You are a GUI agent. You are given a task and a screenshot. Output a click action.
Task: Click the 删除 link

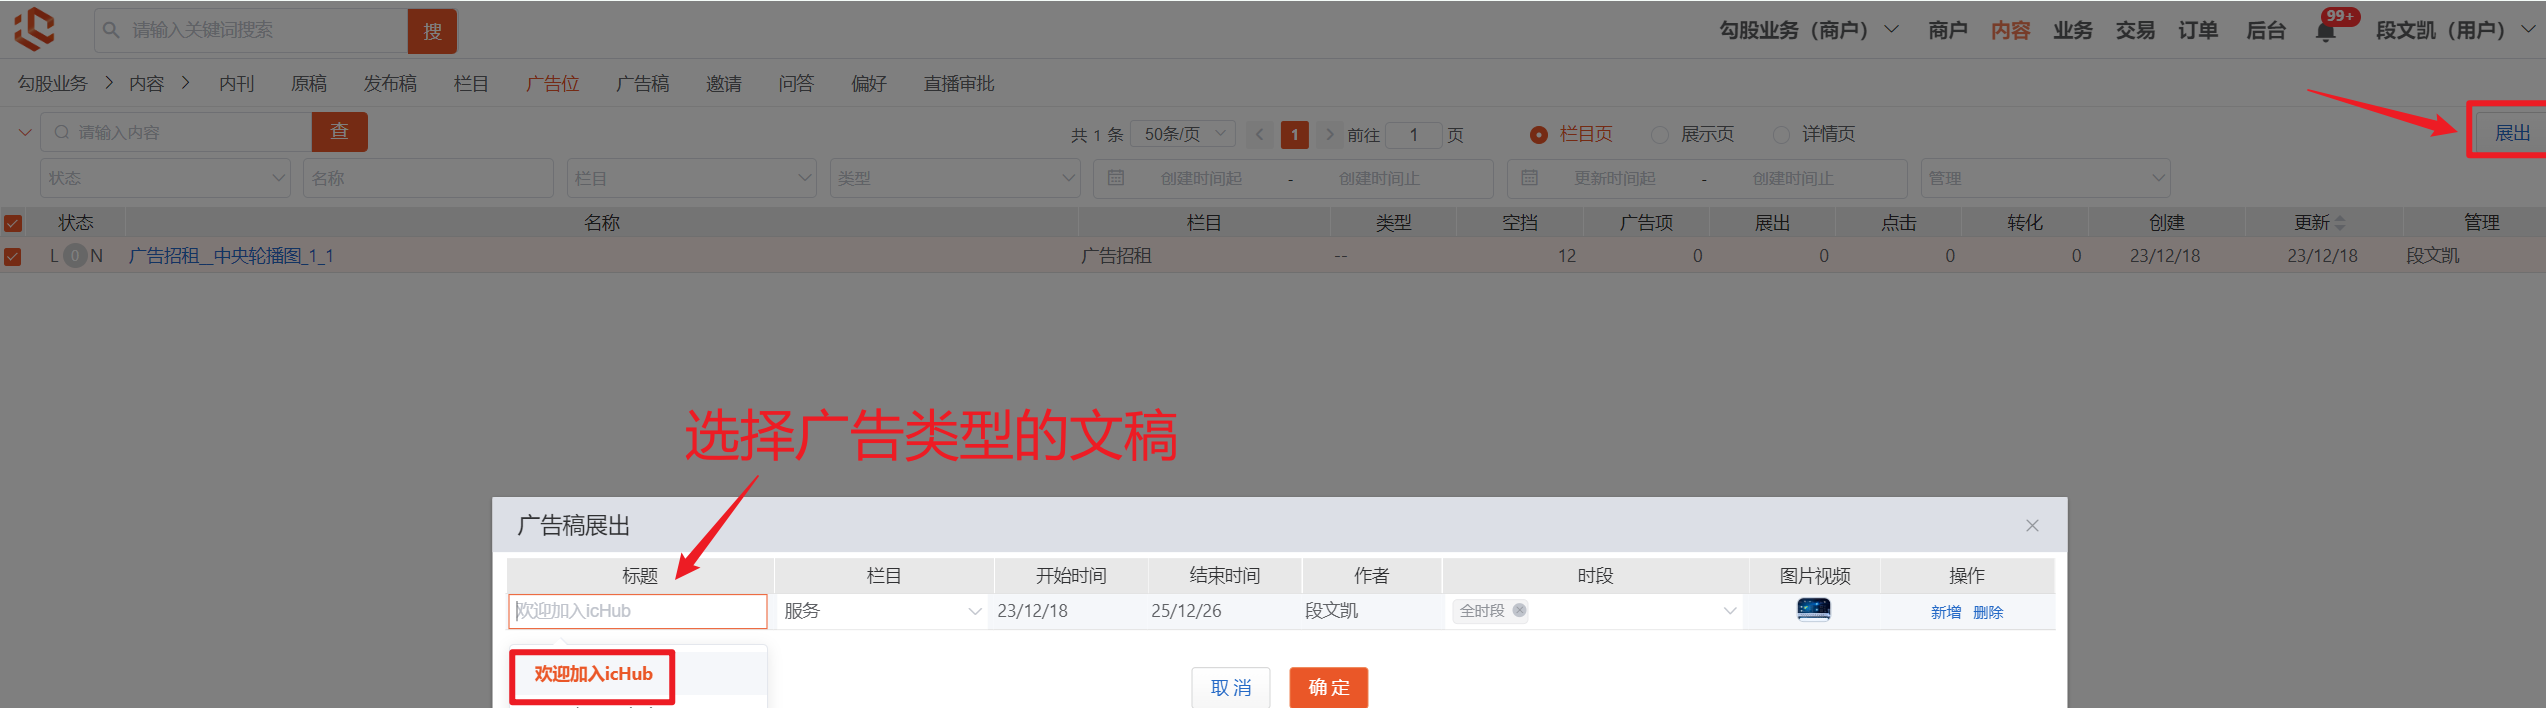[1988, 612]
